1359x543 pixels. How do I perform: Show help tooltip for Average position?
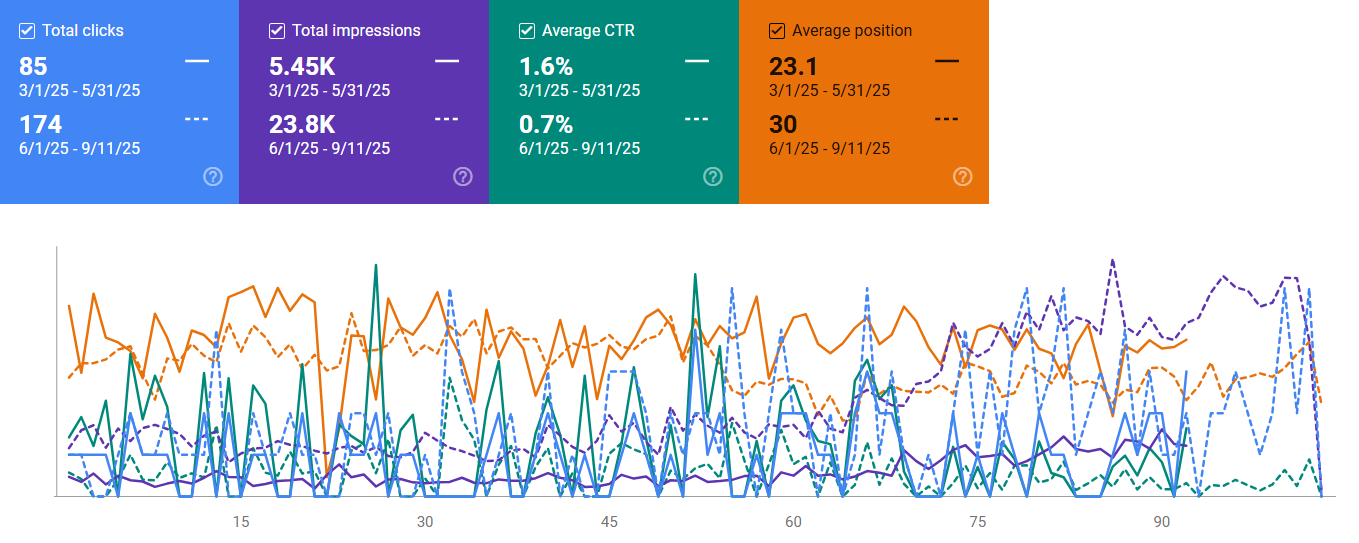point(962,177)
